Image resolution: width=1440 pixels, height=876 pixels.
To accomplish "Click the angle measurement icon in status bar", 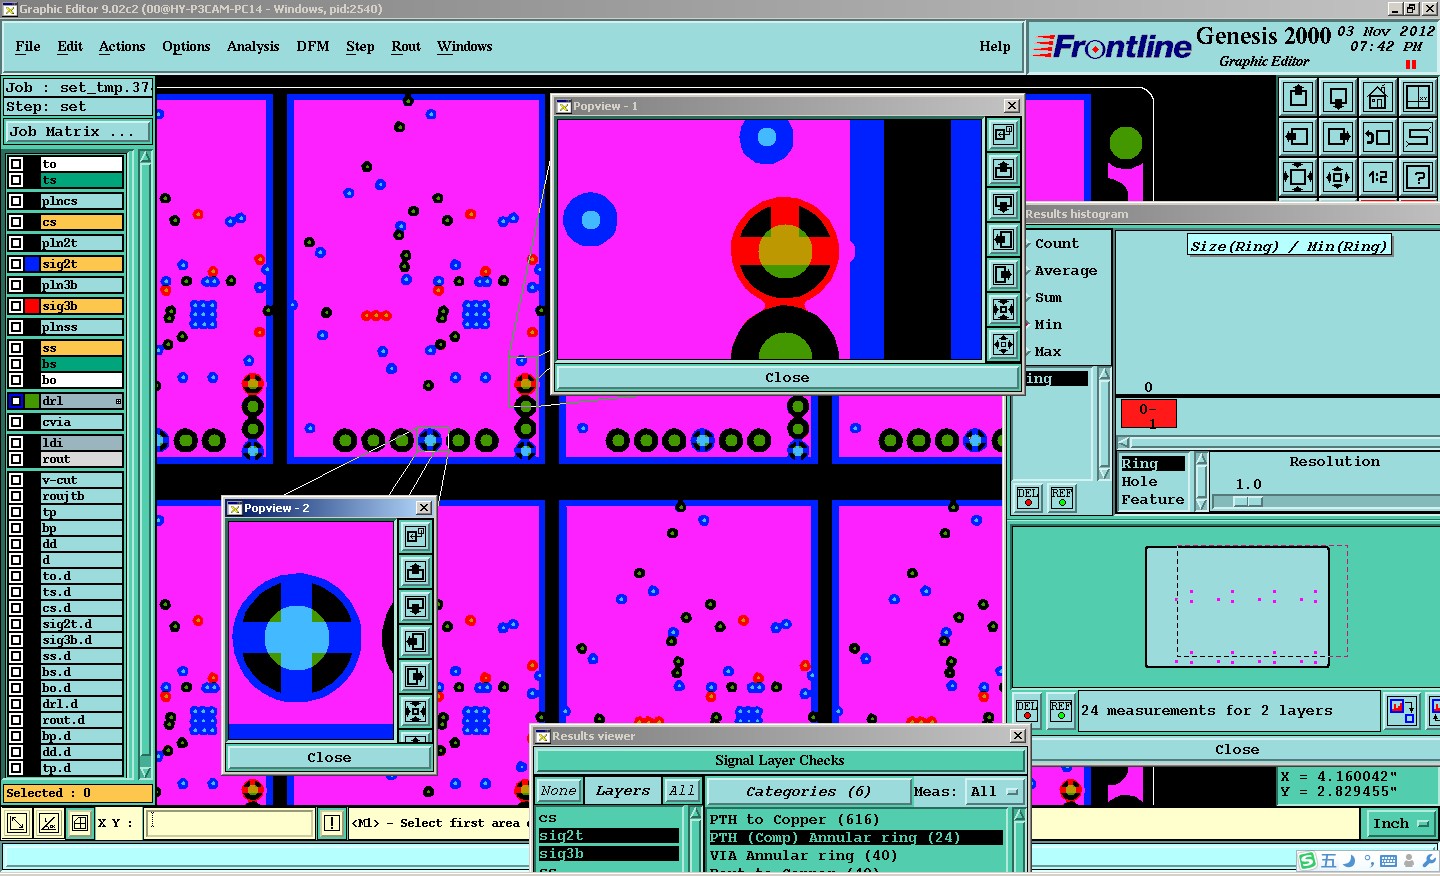I will pos(48,823).
